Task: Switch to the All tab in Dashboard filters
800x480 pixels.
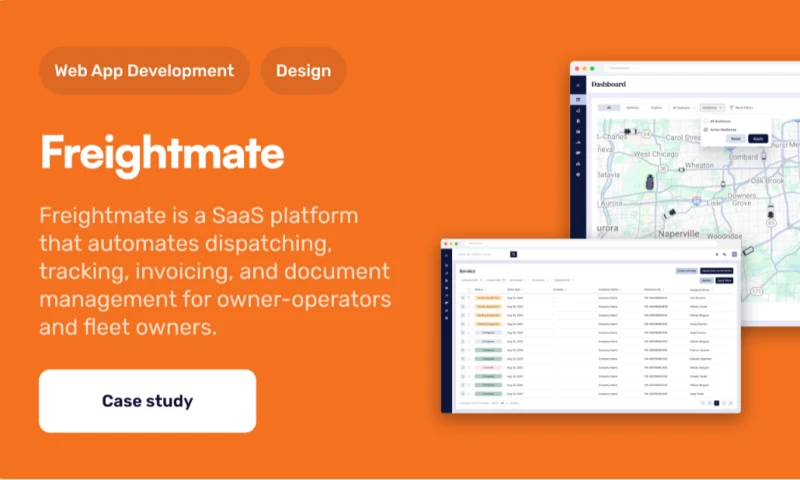Action: [609, 108]
